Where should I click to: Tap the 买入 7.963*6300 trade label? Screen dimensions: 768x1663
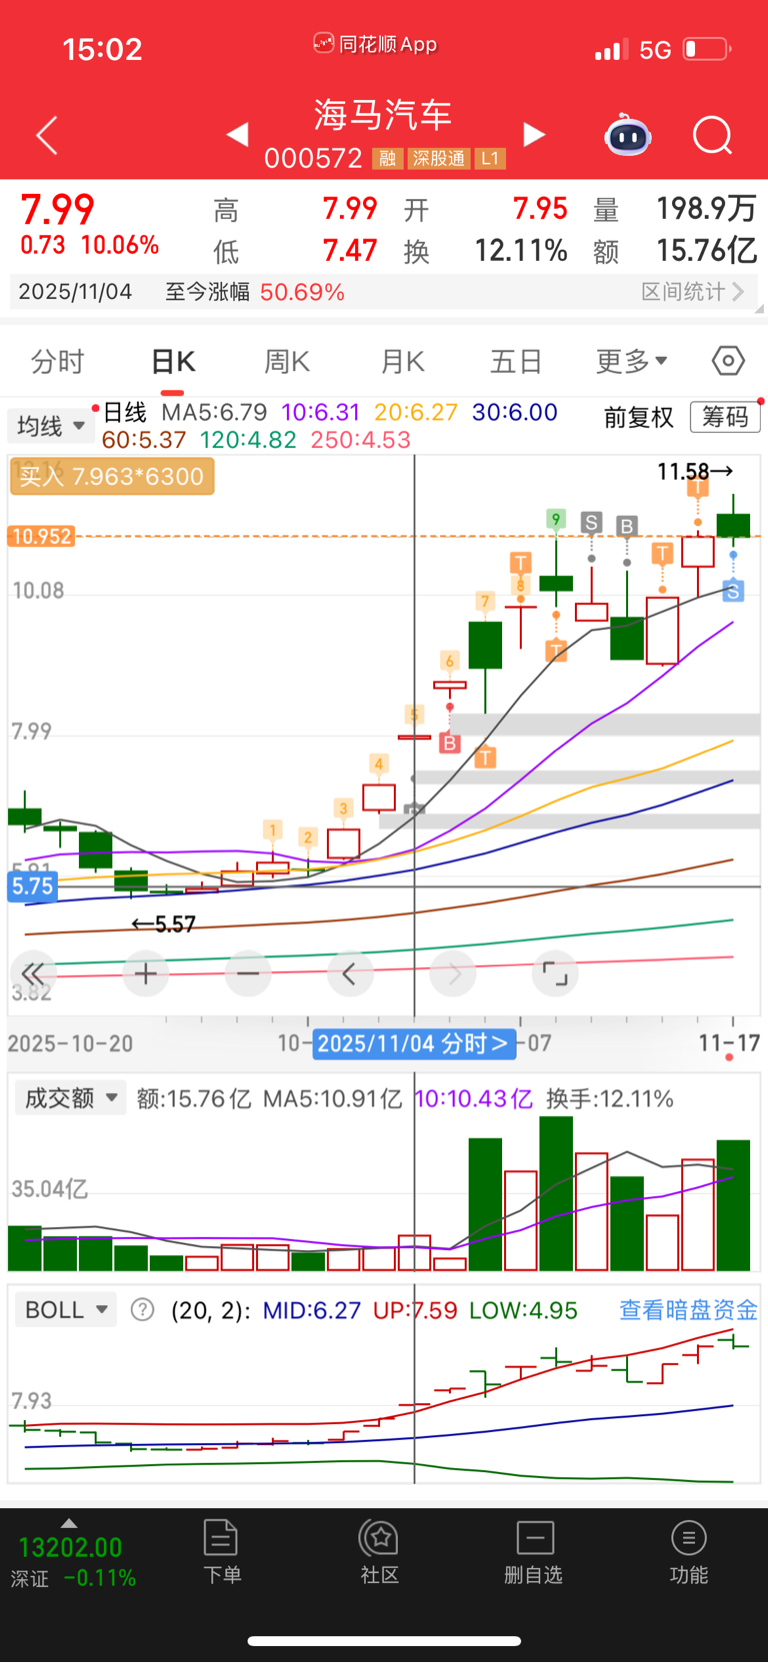(x=112, y=477)
